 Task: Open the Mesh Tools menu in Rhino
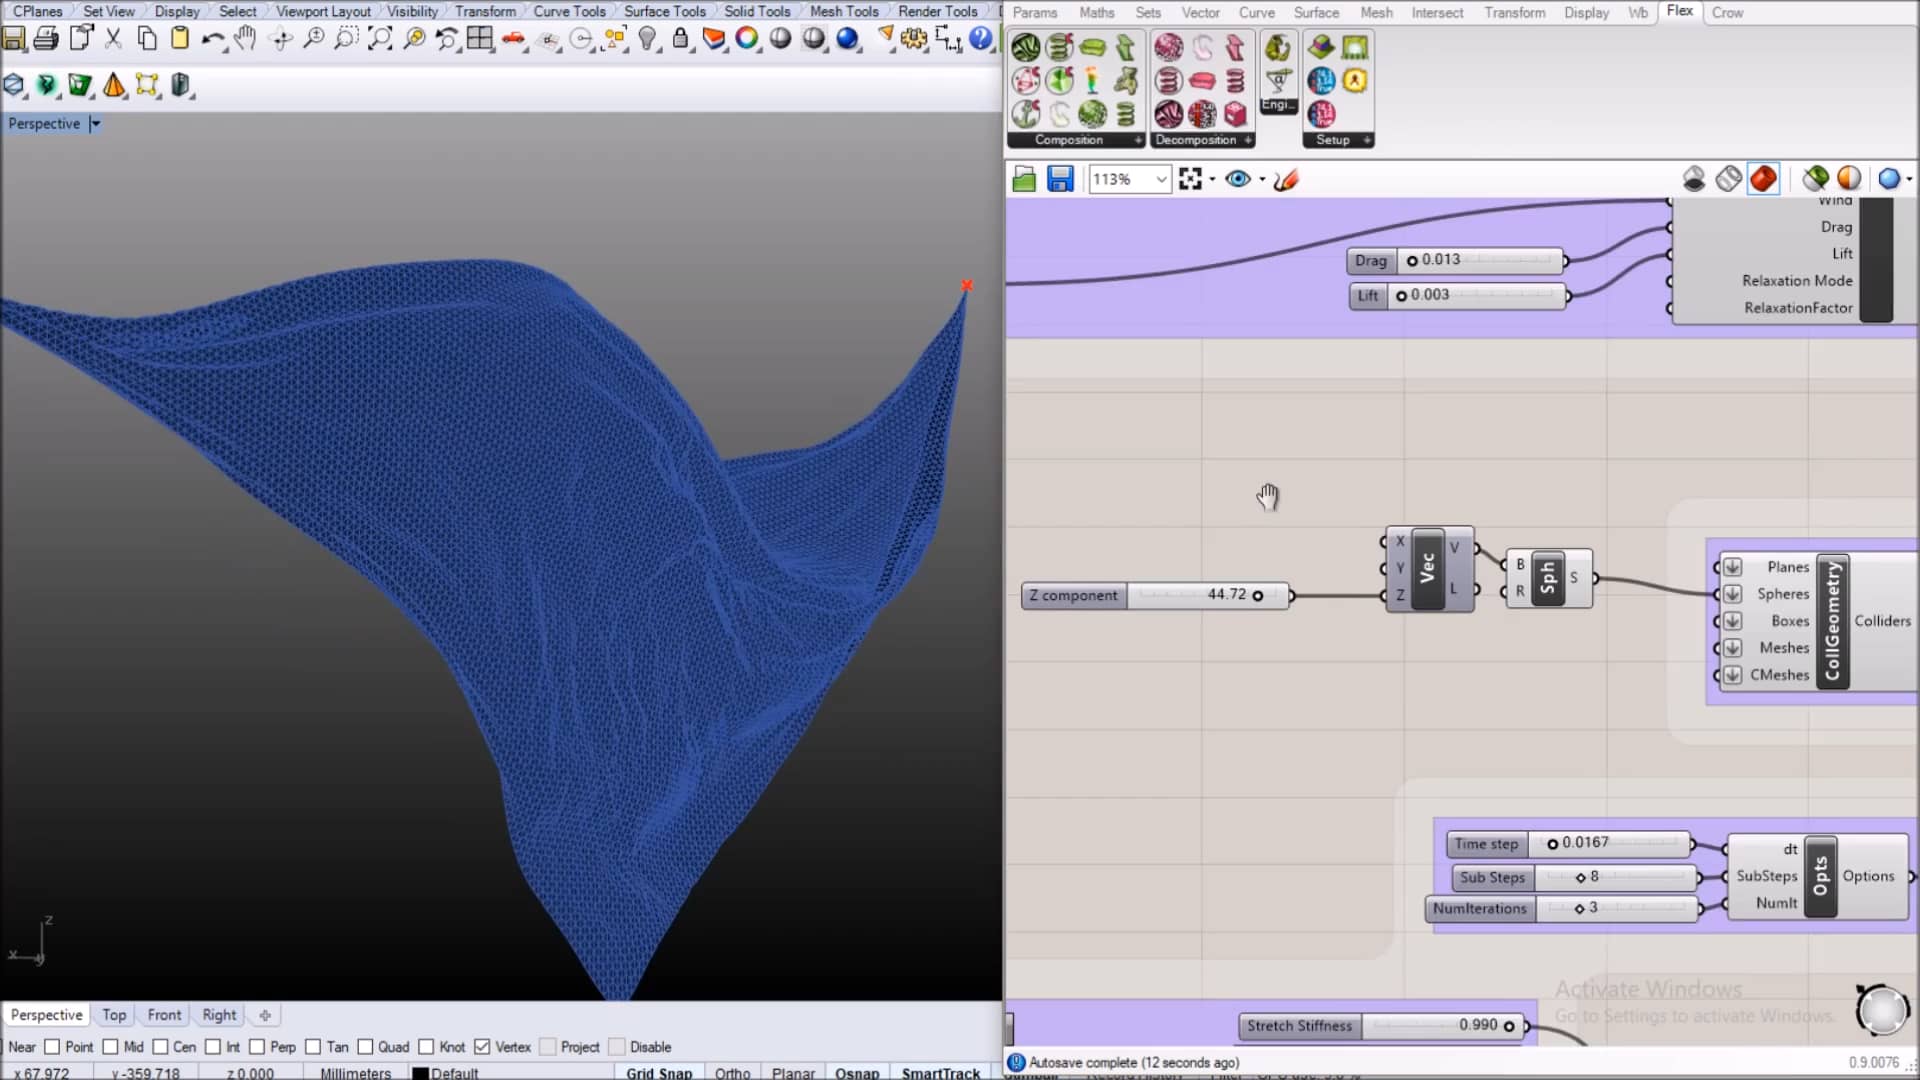point(843,11)
